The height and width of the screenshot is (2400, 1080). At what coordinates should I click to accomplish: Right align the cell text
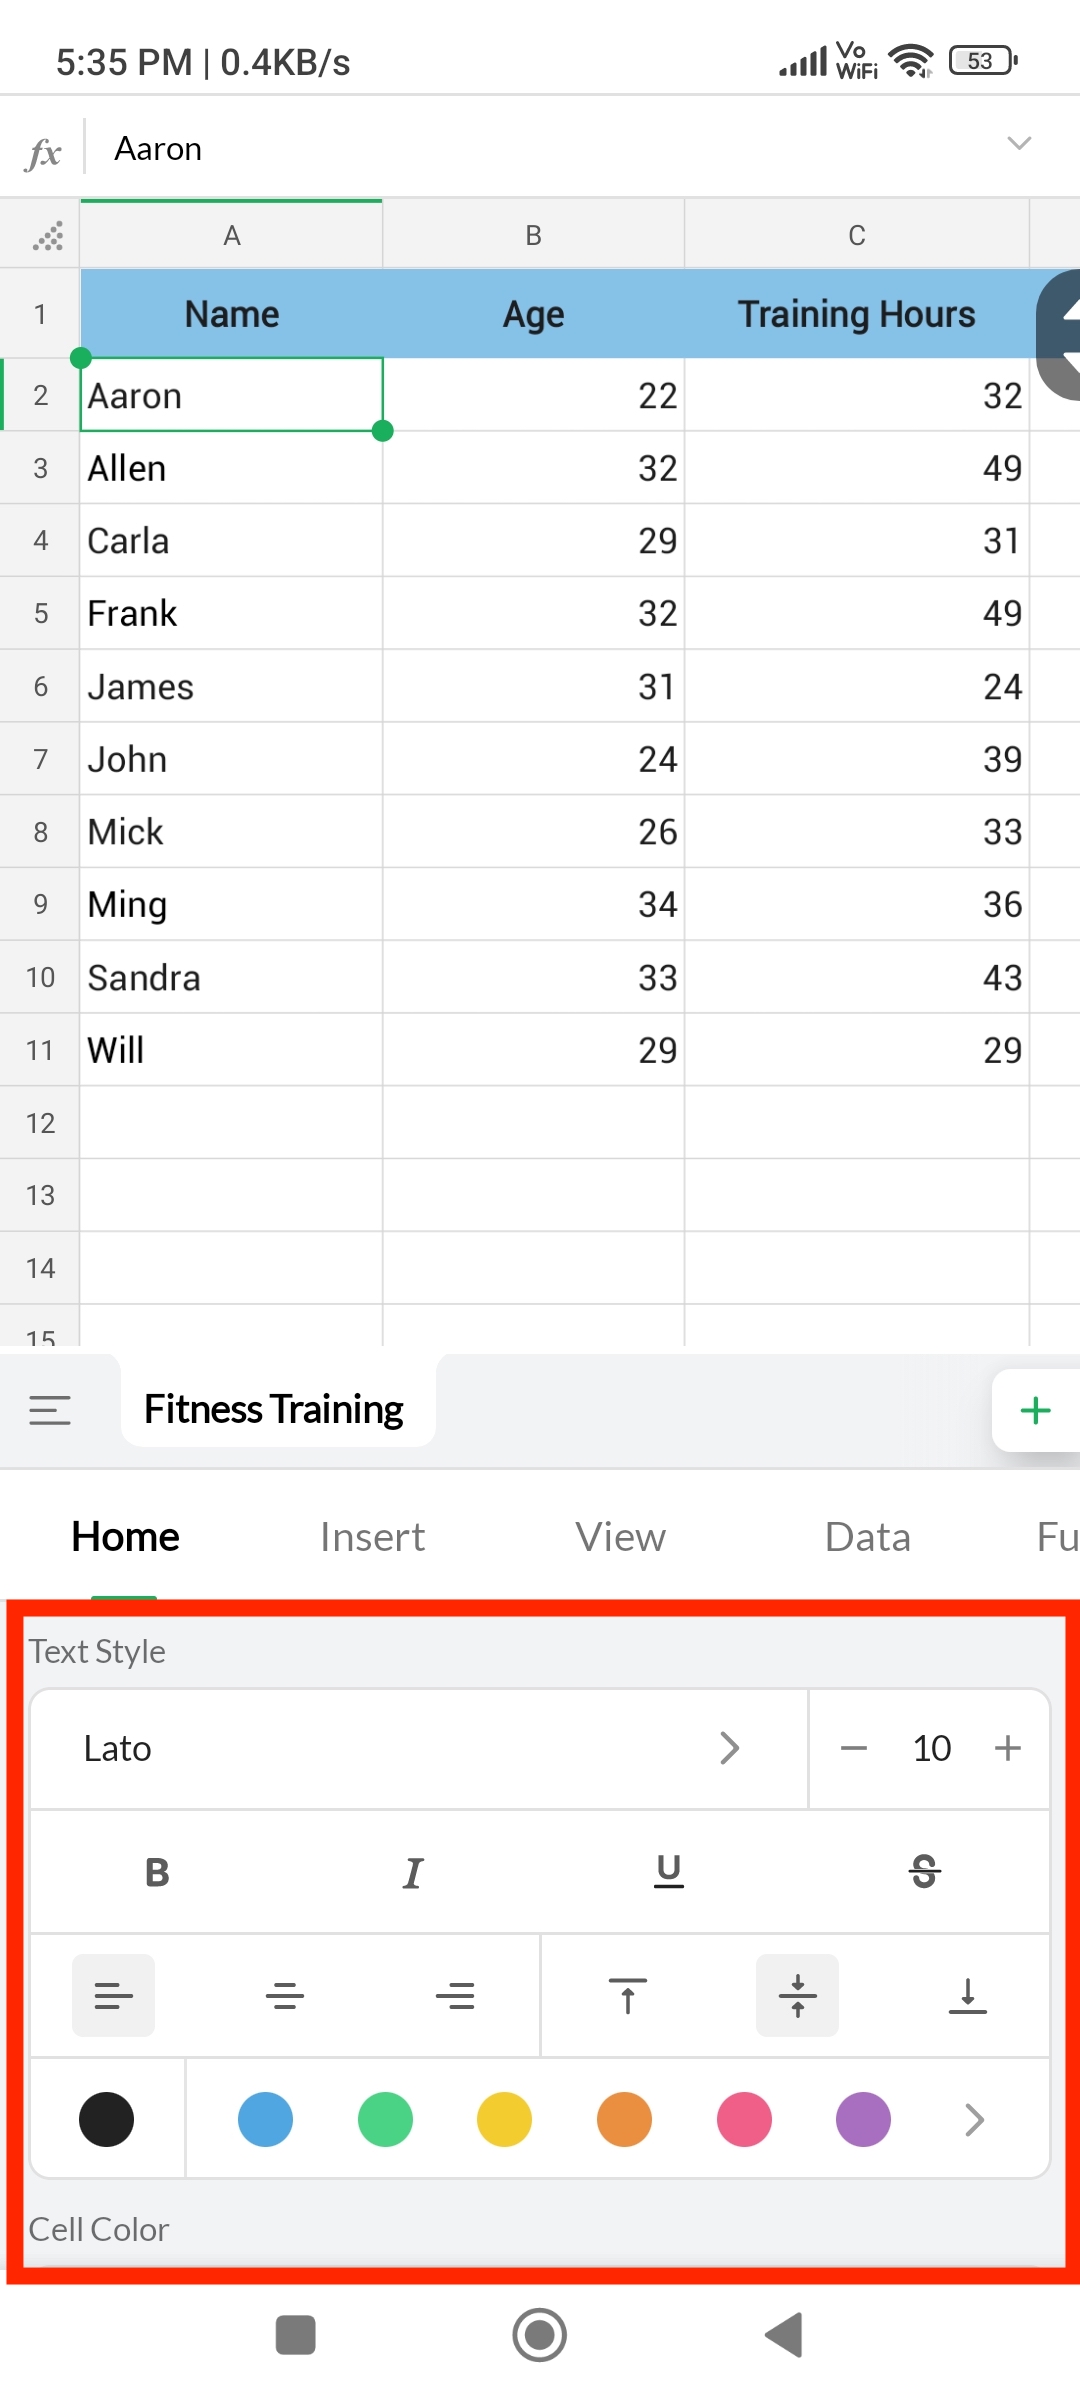click(455, 1996)
